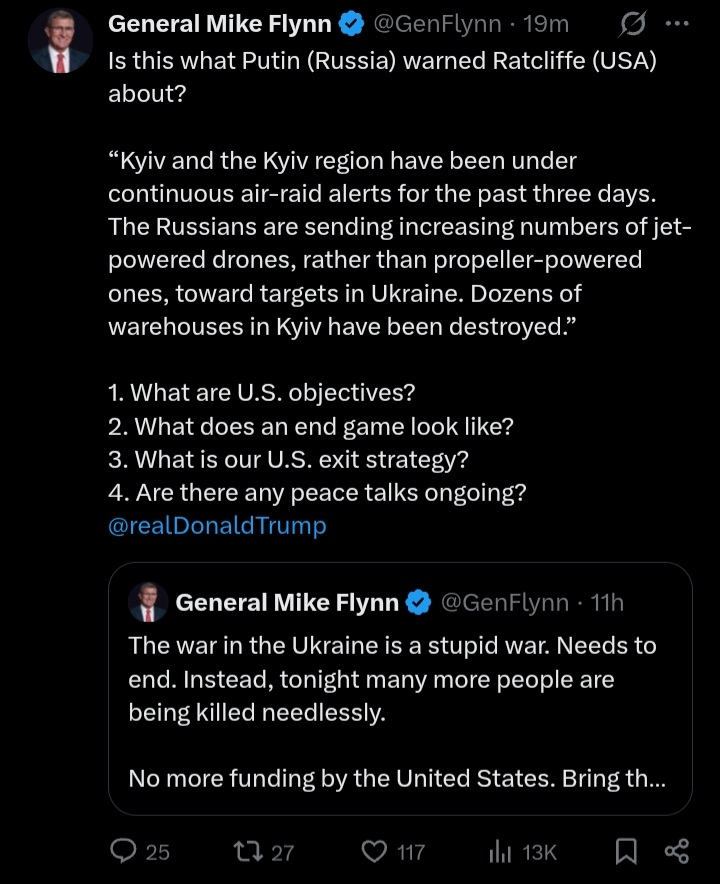
Task: Open the 19m timestamp link
Action: pyautogui.click(x=546, y=24)
